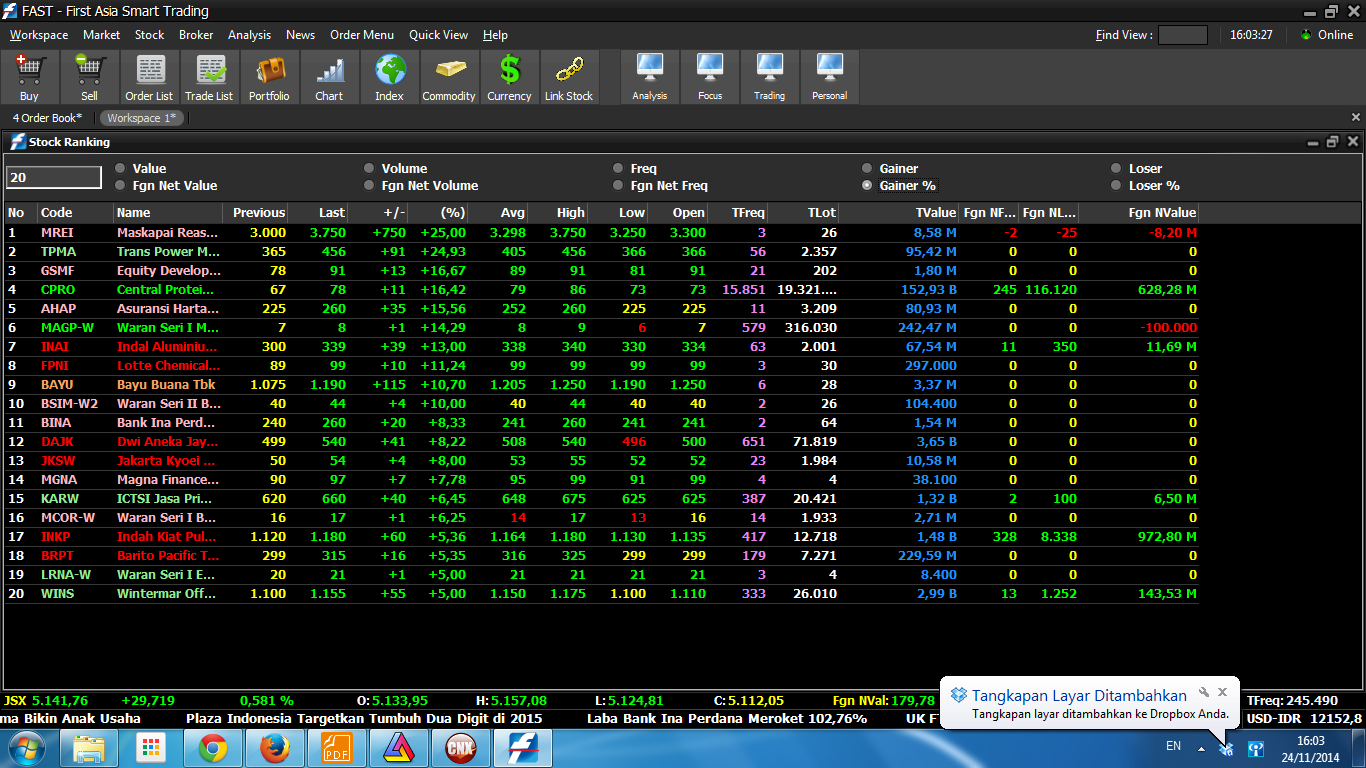Open the Currency dollar icon
Image resolution: width=1366 pixels, height=768 pixels.
click(x=509, y=77)
